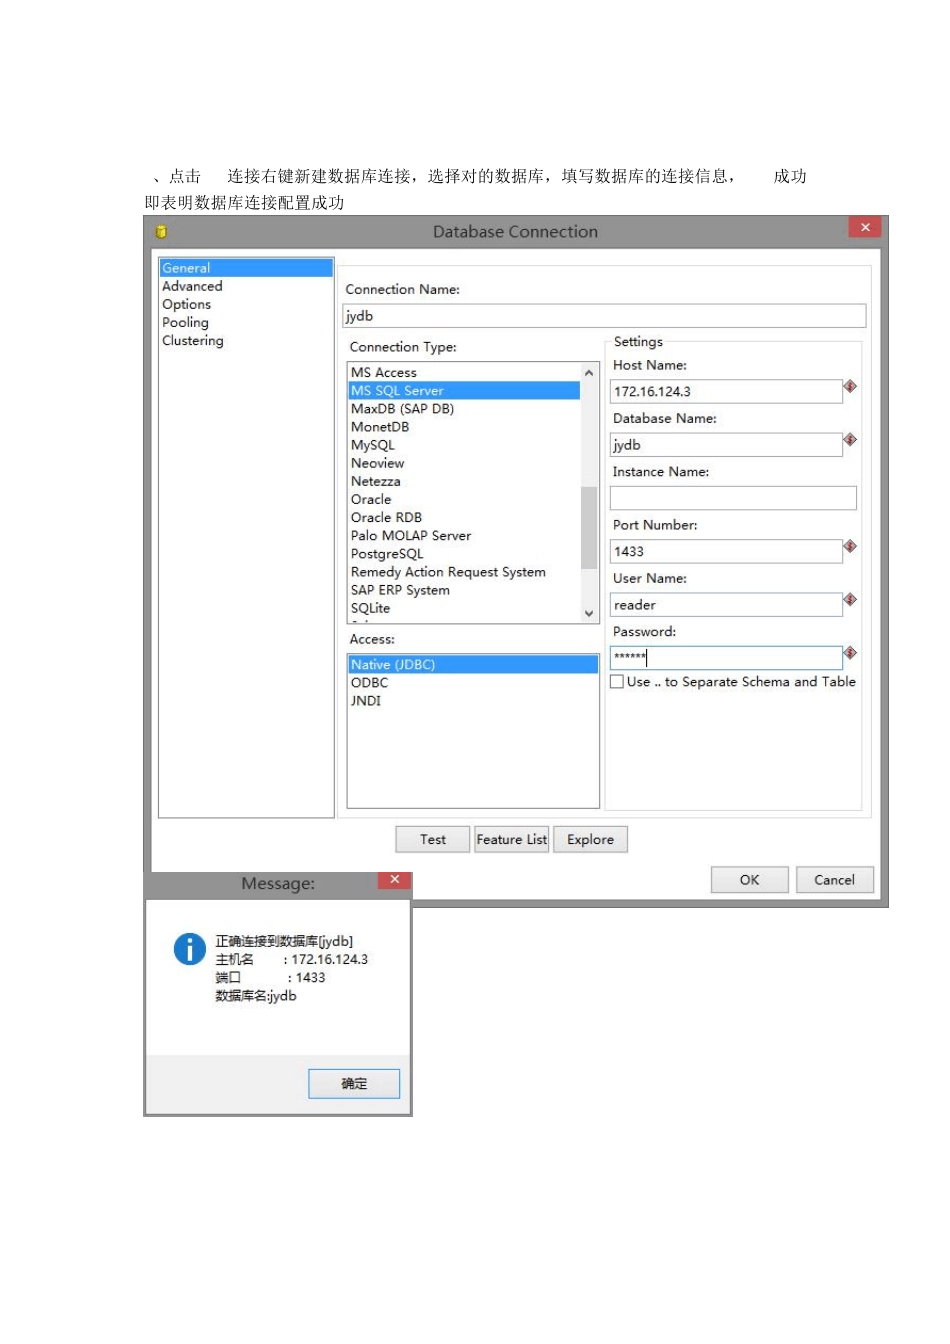Viewport: 950px width, 1344px height.
Task: Enable Use .. to Separate Schema and Table
Action: (x=617, y=682)
